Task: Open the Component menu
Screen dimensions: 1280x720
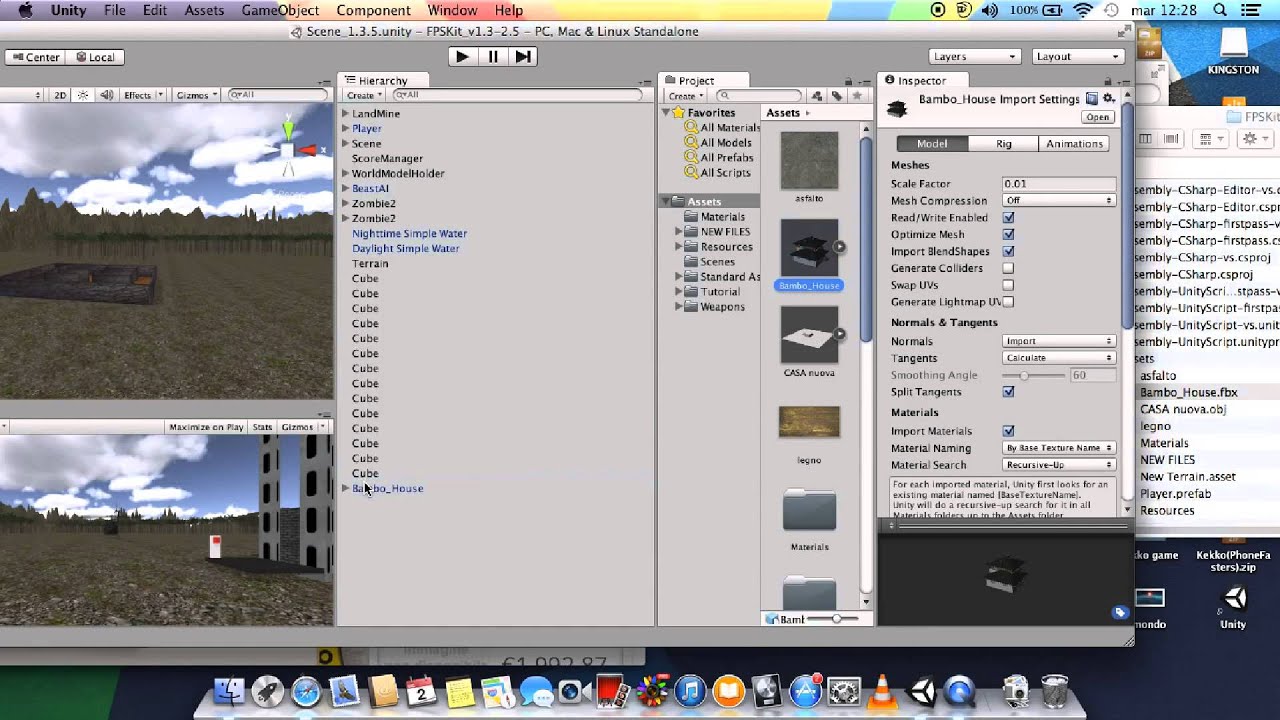Action: [373, 10]
